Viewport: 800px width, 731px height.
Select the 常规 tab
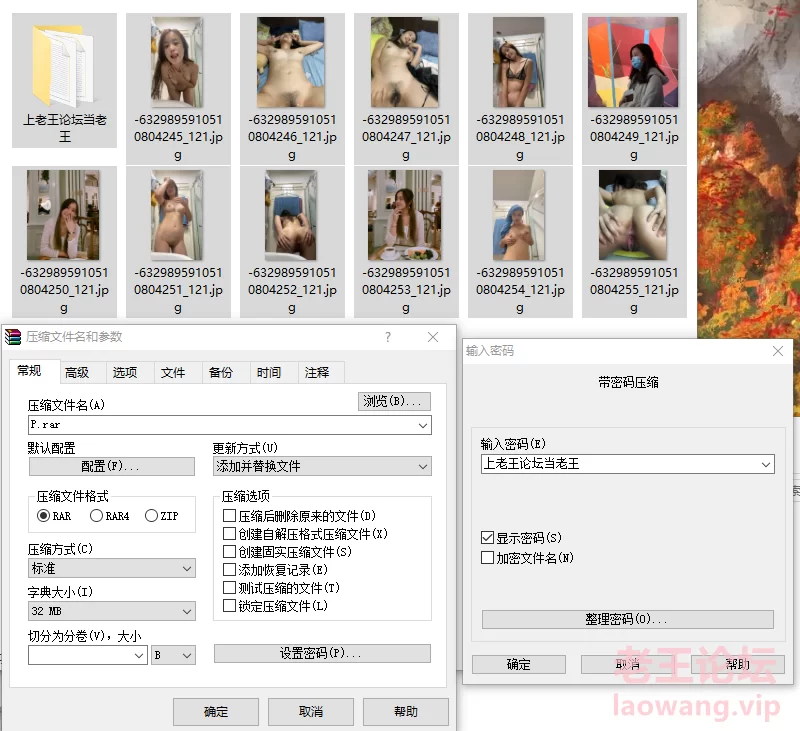(29, 371)
